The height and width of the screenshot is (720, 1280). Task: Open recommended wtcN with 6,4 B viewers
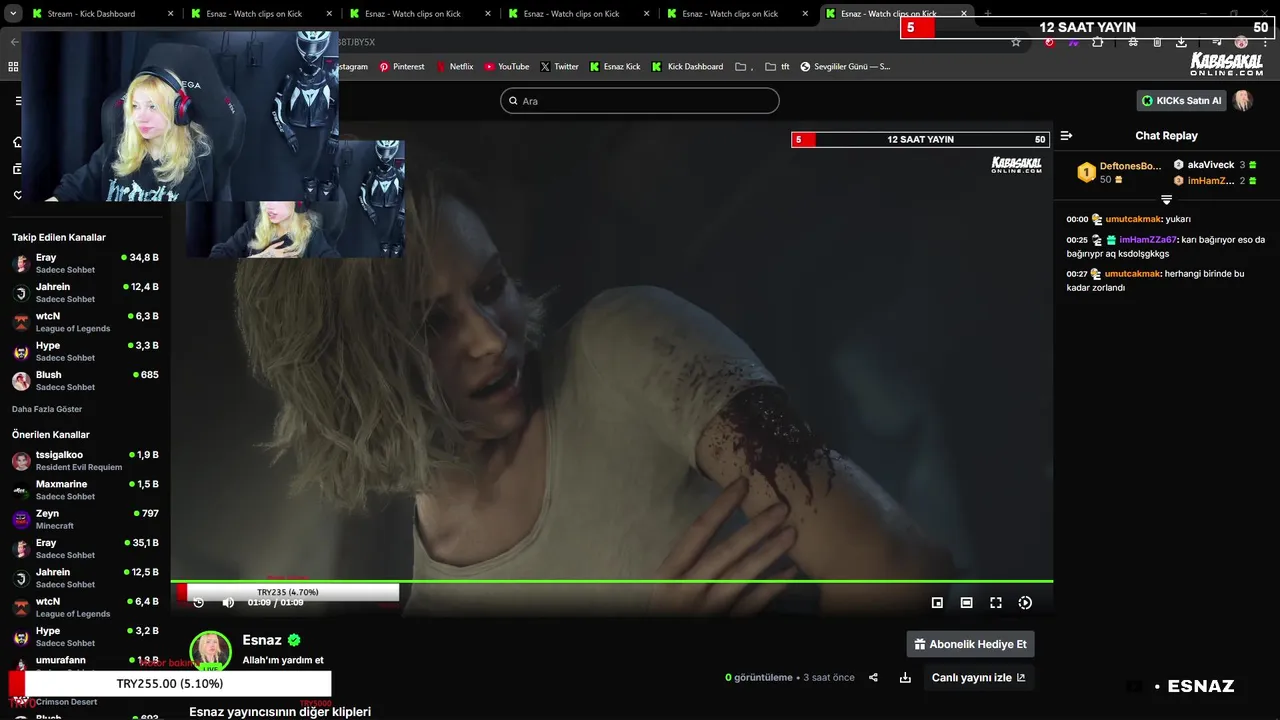85,607
